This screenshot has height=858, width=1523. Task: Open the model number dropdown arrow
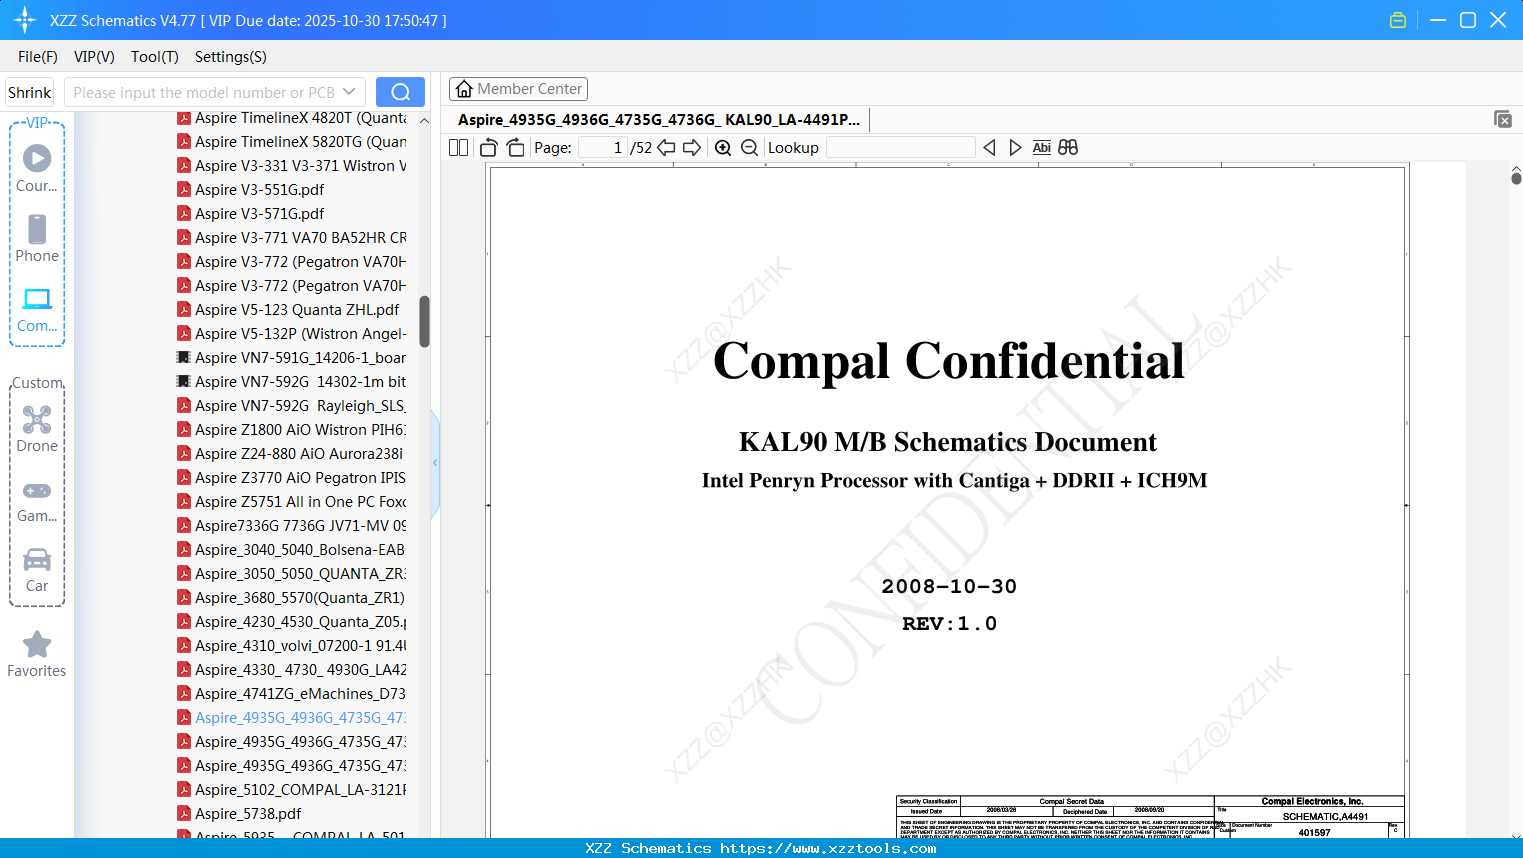point(349,92)
